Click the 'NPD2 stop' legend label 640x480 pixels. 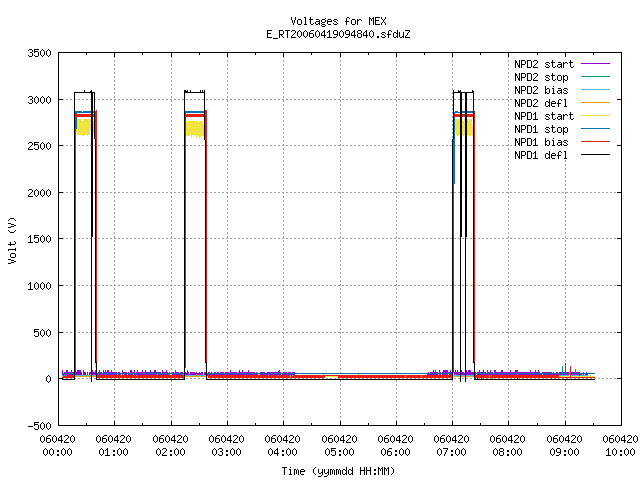(x=541, y=77)
